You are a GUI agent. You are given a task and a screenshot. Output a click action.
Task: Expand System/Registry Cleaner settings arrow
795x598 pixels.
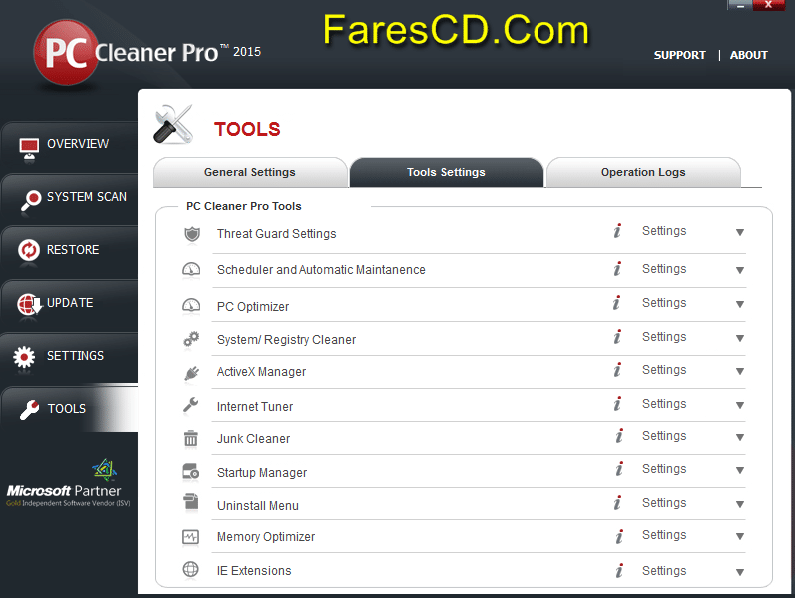point(740,338)
